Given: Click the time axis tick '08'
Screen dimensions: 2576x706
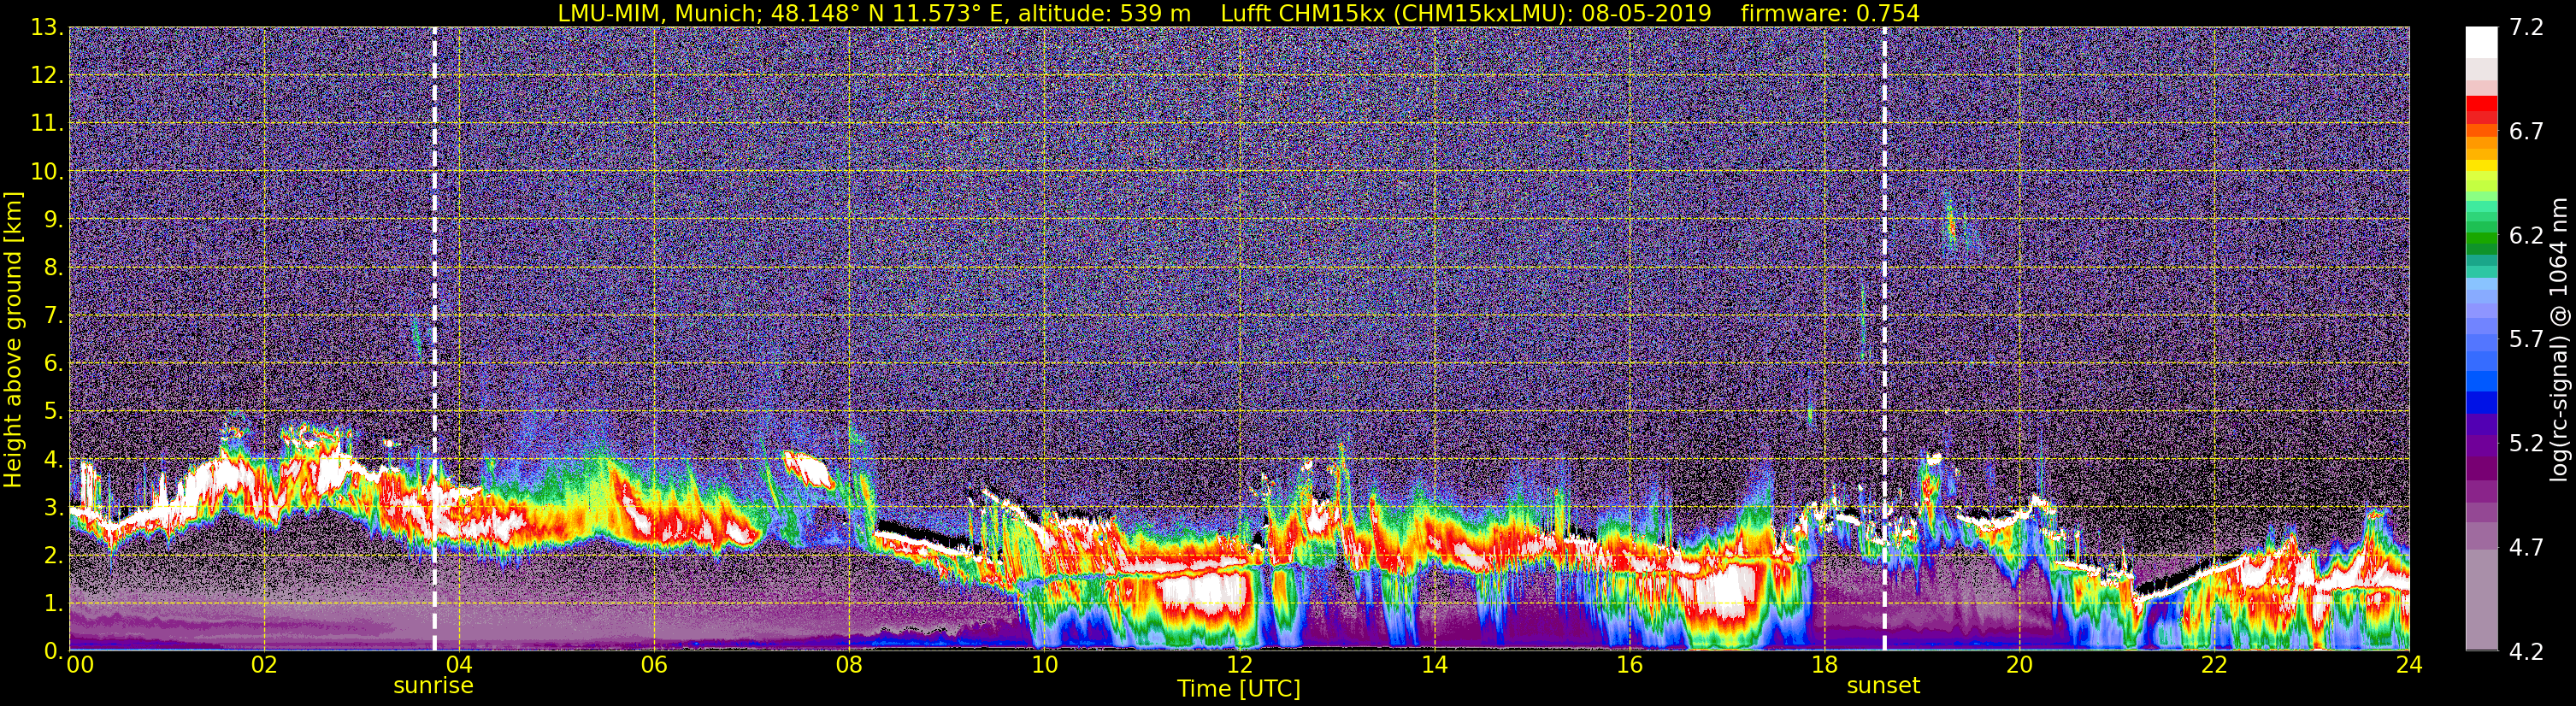Looking at the screenshot, I should click(x=849, y=666).
